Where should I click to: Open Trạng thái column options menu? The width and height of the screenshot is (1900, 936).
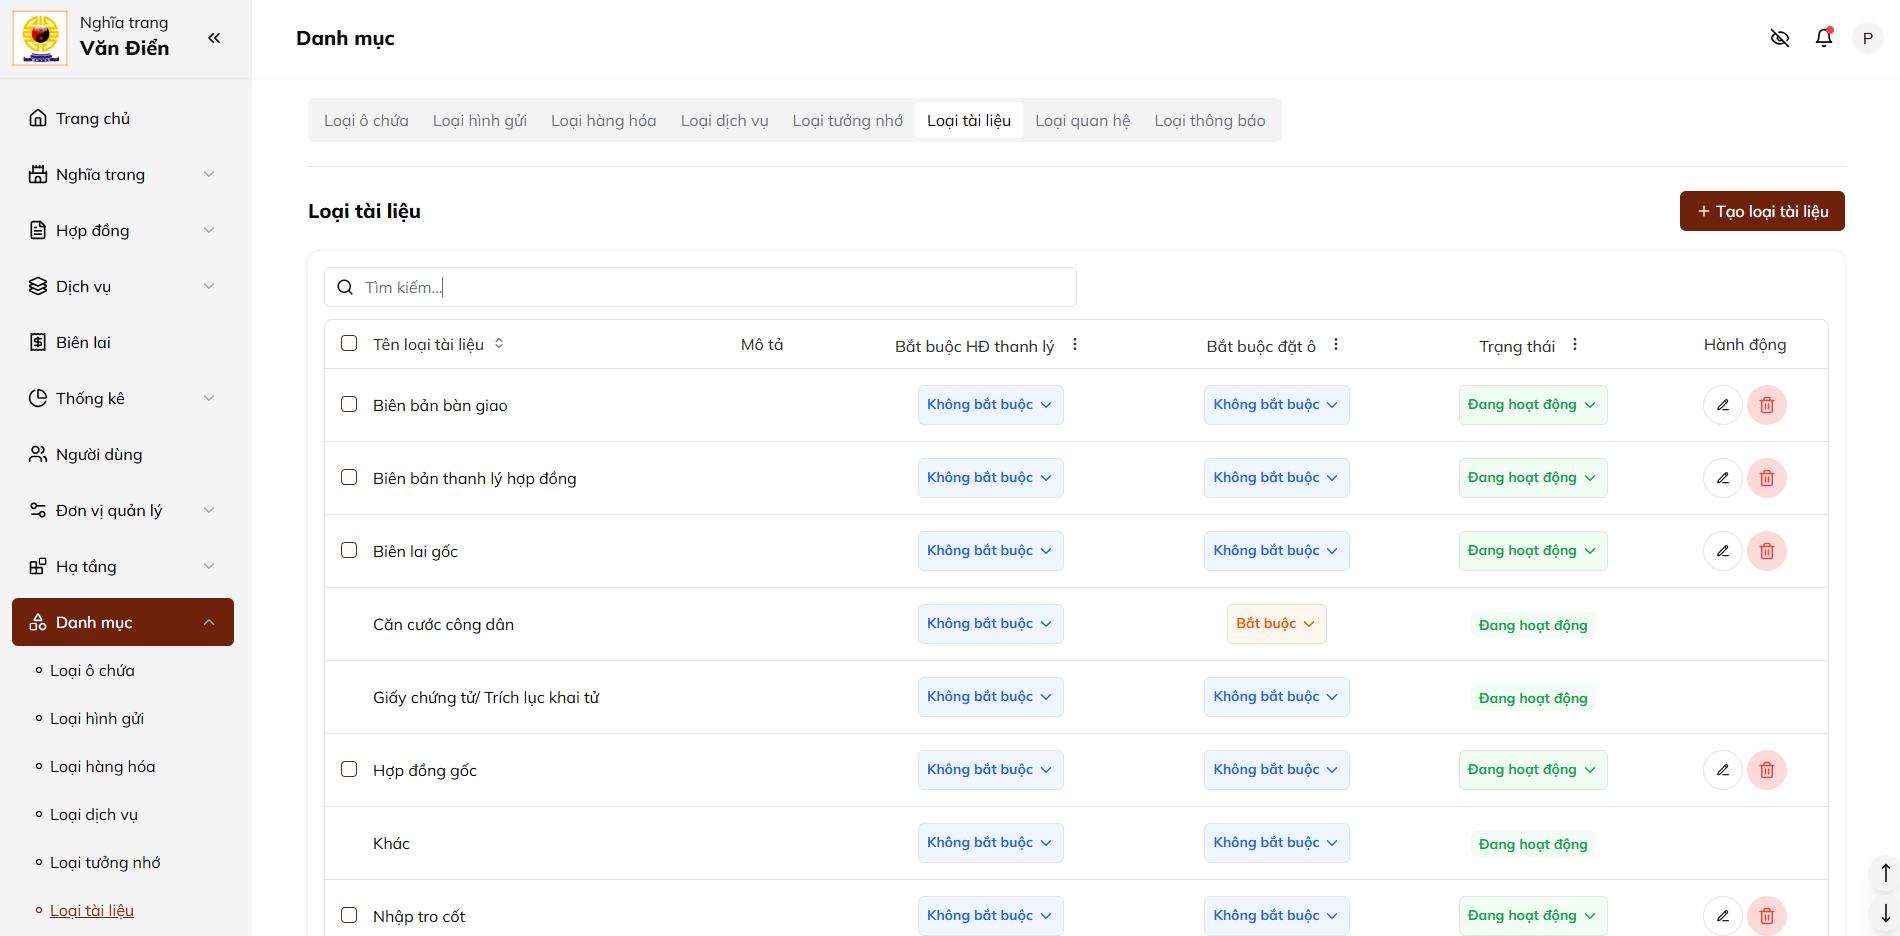click(1575, 345)
